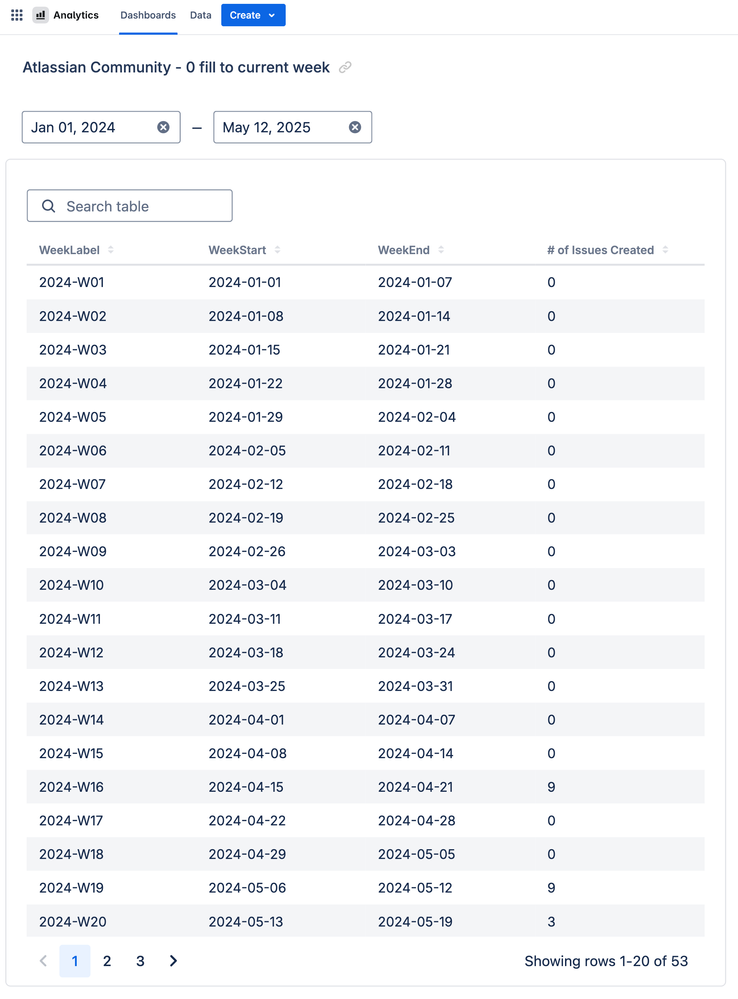Click WeekStart value 2024-02-05
The image size is (738, 999).
click(x=247, y=450)
